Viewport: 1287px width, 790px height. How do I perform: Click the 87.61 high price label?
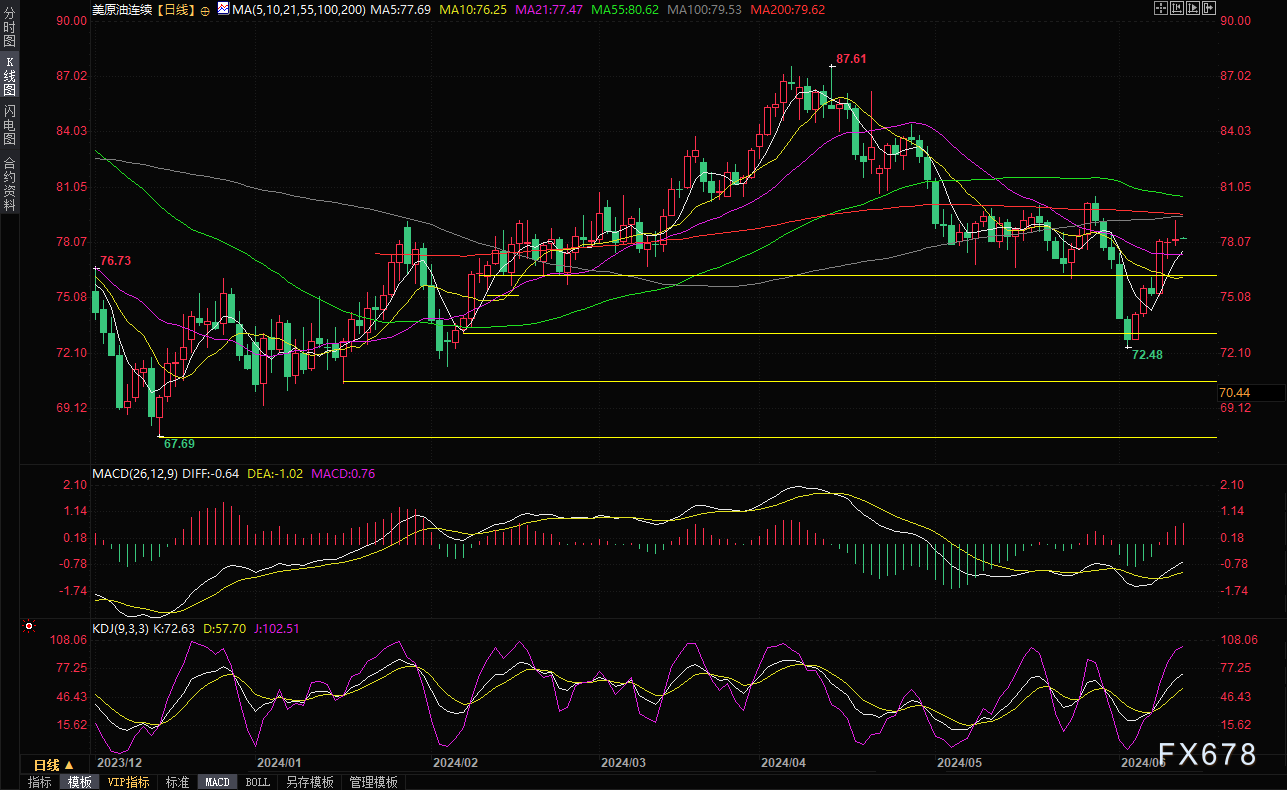(851, 59)
